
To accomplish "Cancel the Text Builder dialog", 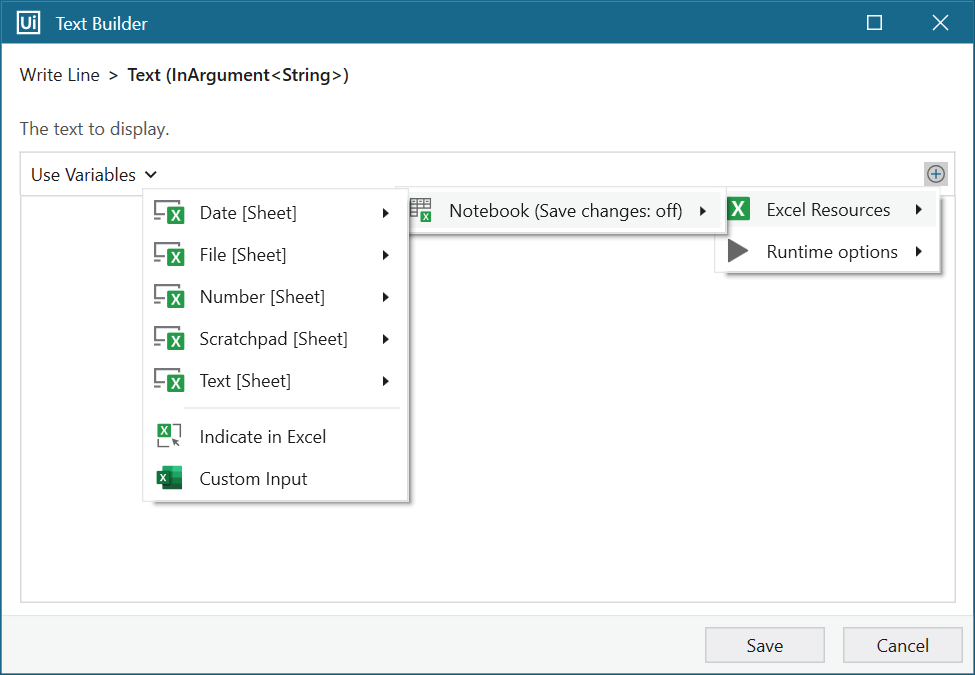I will 902,645.
